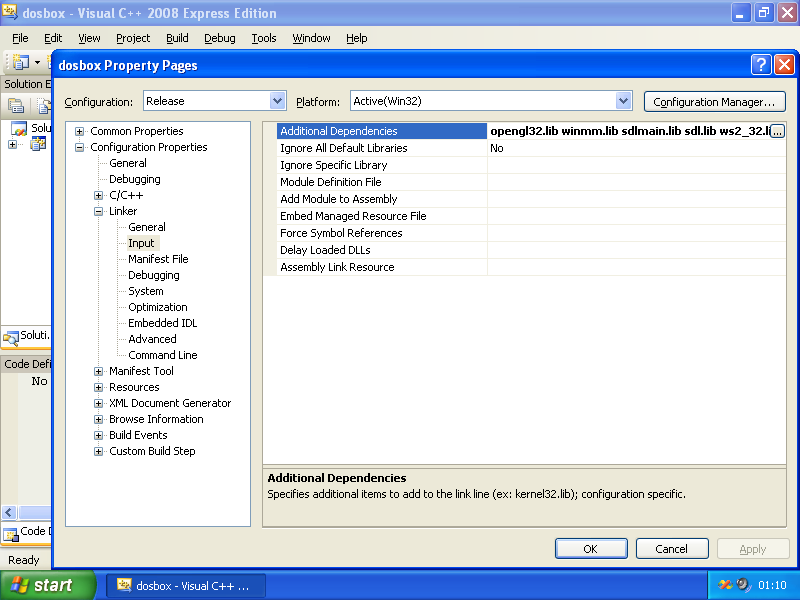Open the Build menu
Viewport: 800px width, 600px height.
[177, 38]
